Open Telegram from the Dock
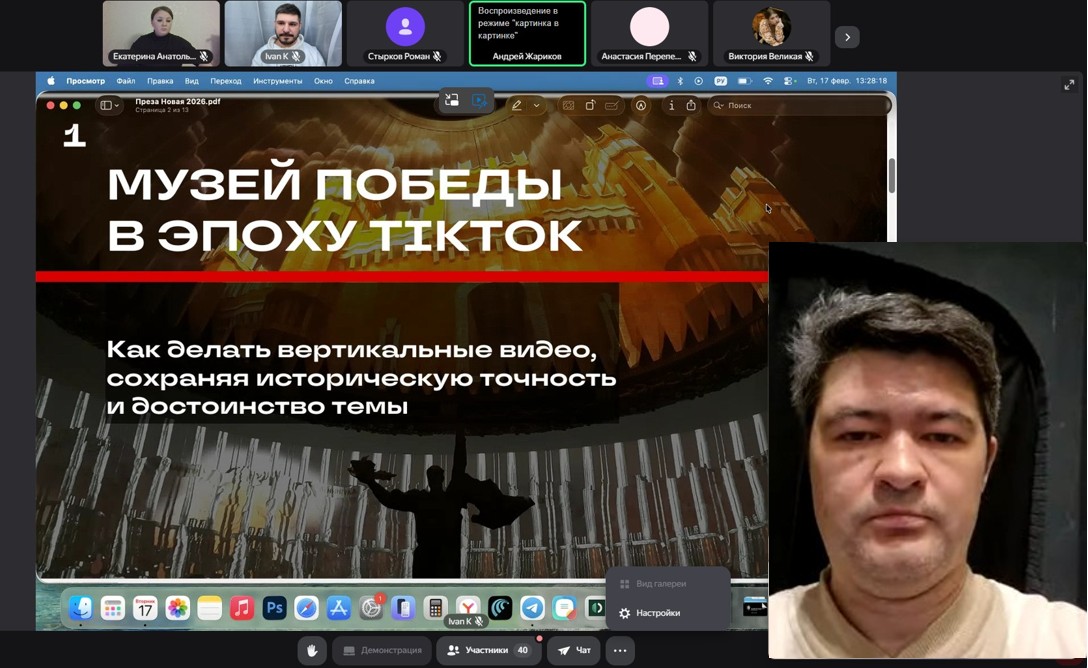The height and width of the screenshot is (668, 1088). coord(533,608)
